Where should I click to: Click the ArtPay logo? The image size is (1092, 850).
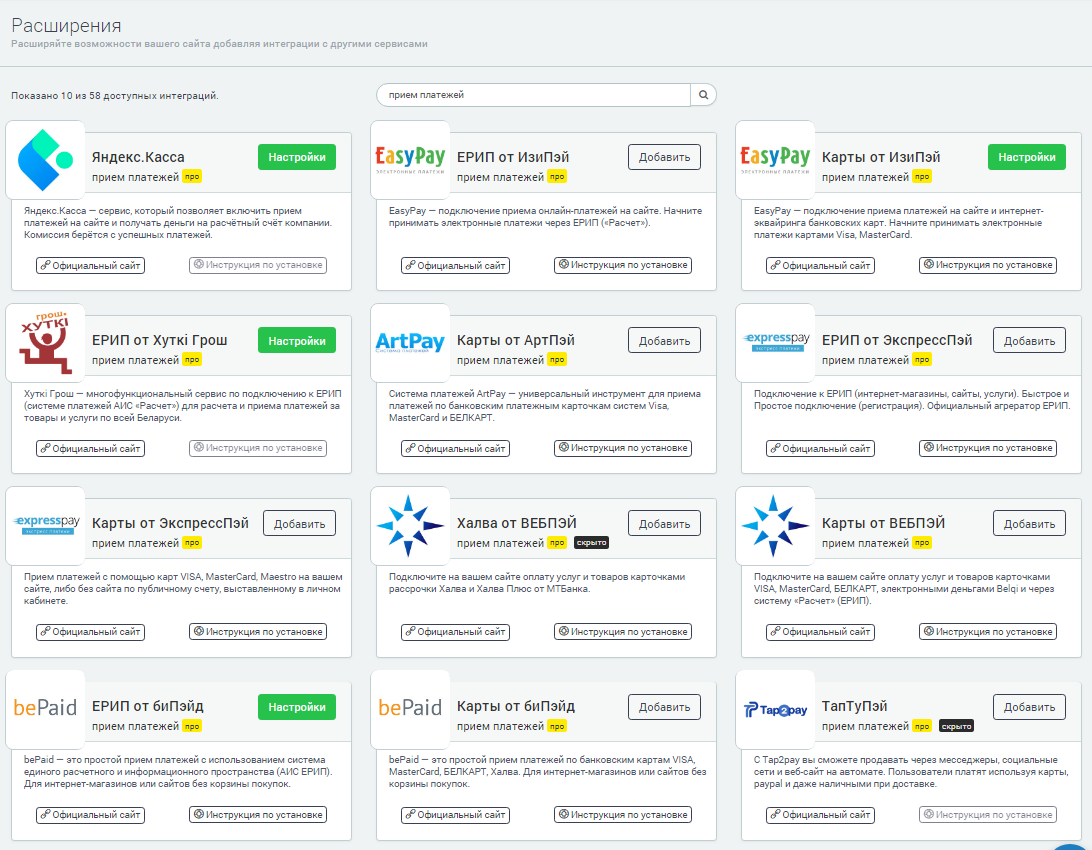pyautogui.click(x=410, y=343)
